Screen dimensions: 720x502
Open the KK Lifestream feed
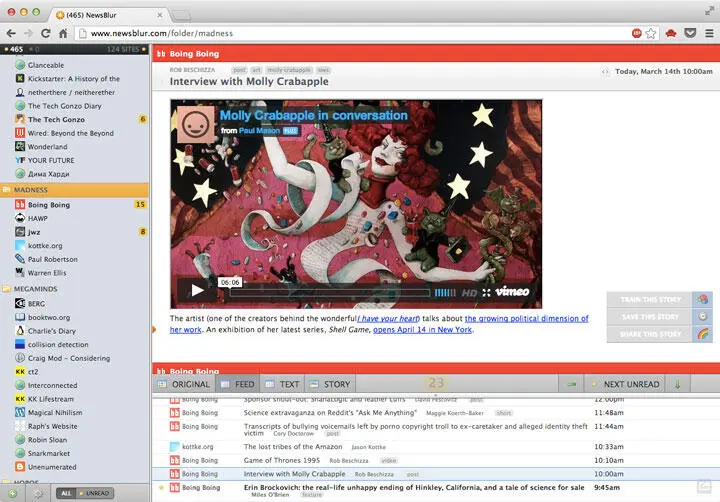[74, 399]
